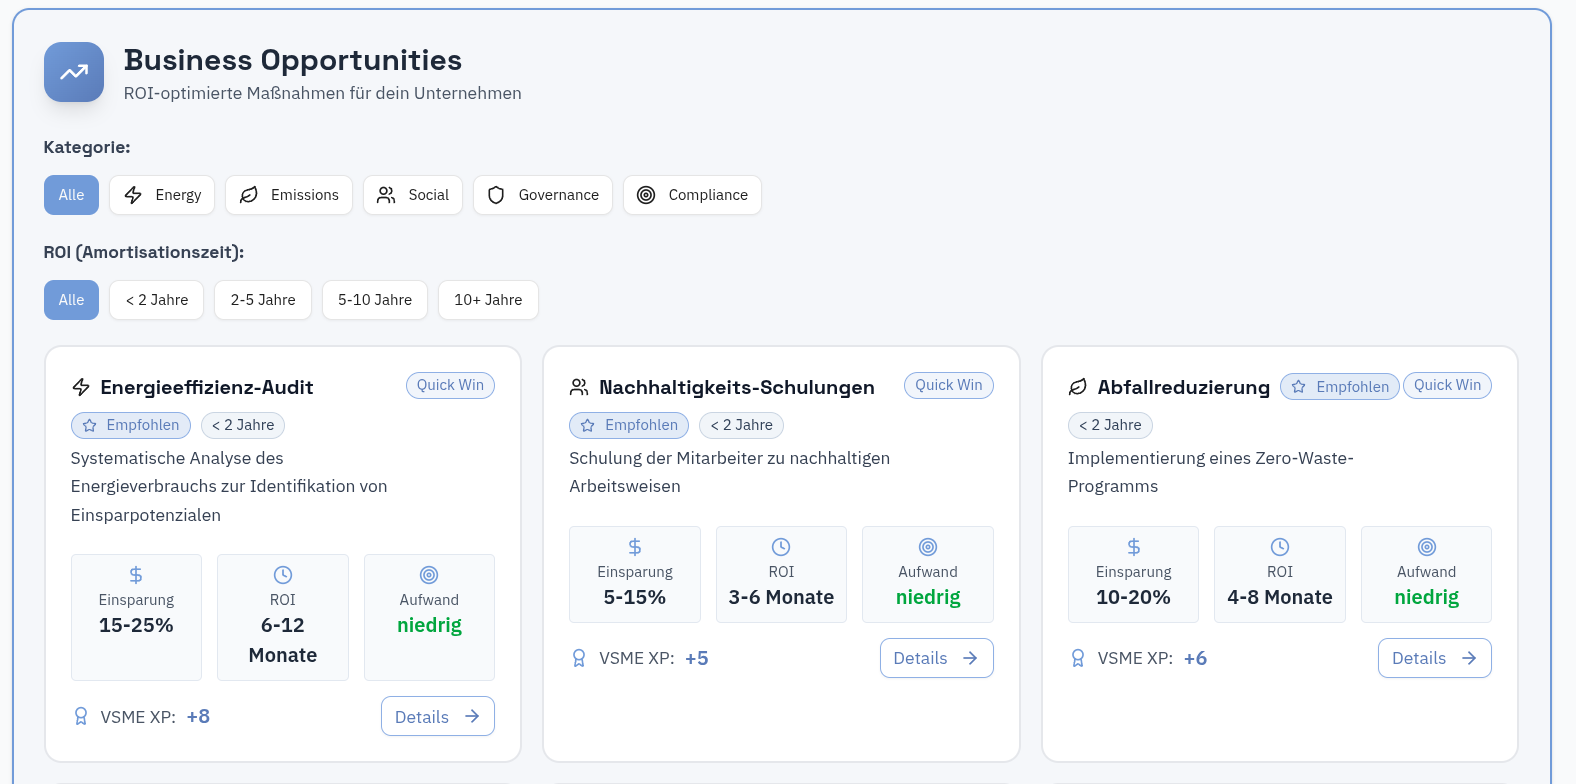
Task: Click the '4-8 Monate' ROI value
Action: tap(1280, 597)
